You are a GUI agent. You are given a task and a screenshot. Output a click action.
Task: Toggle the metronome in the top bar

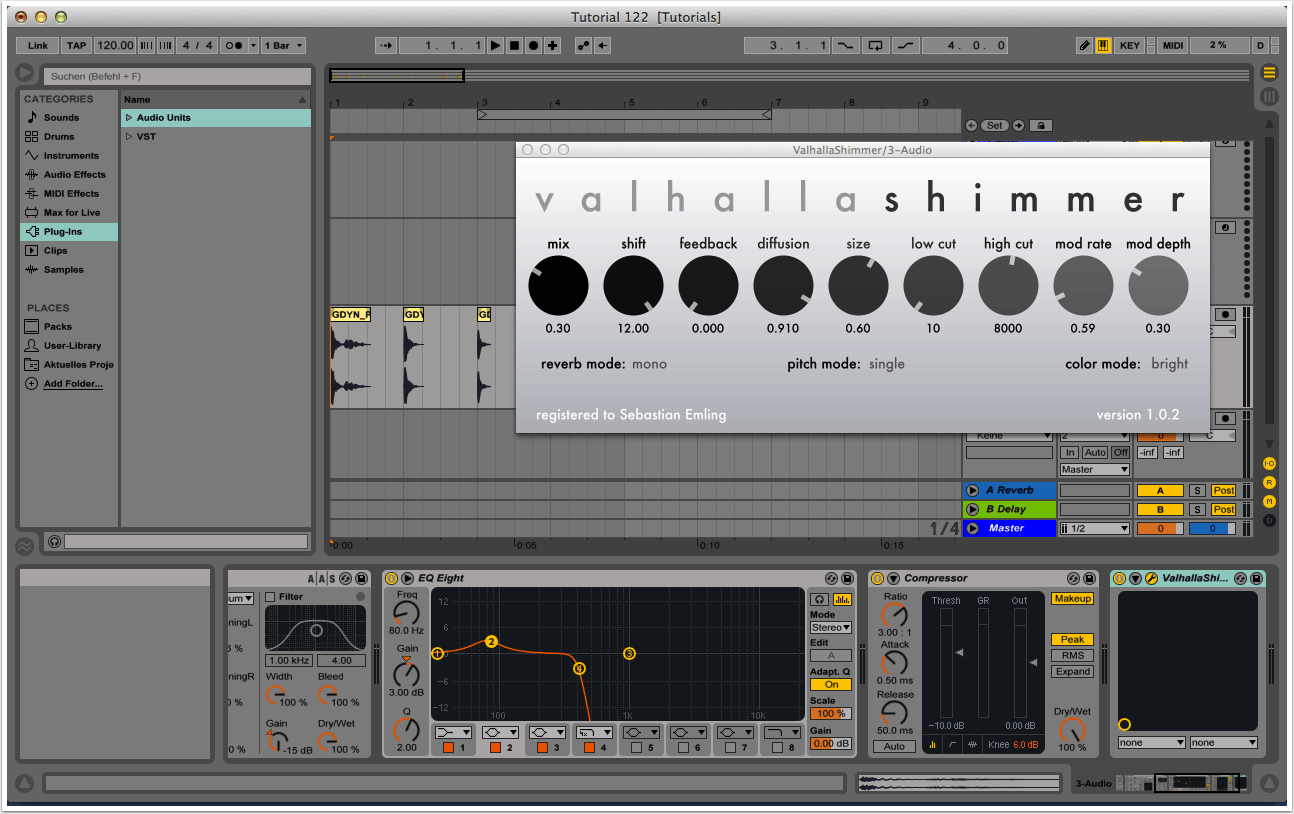[x=235, y=45]
